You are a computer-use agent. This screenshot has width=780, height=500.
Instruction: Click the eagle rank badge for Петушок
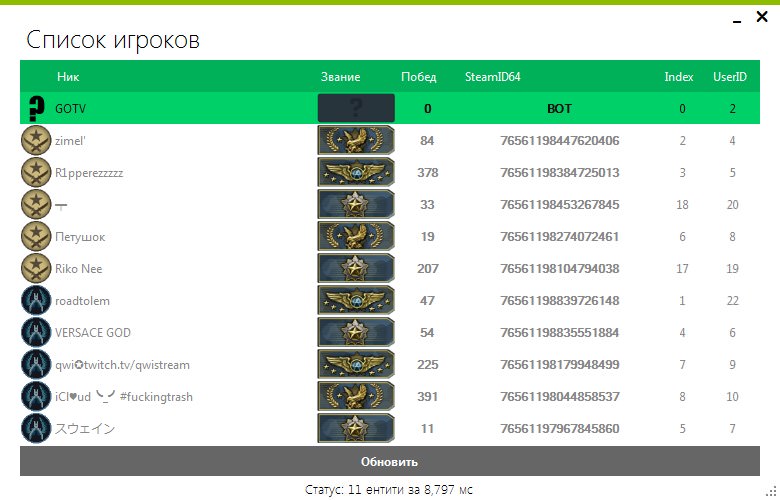tap(356, 236)
